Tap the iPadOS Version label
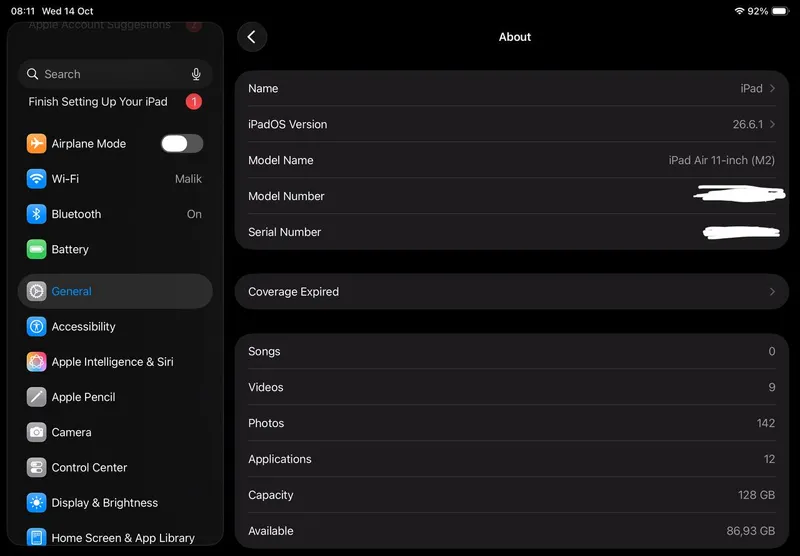 coord(288,124)
